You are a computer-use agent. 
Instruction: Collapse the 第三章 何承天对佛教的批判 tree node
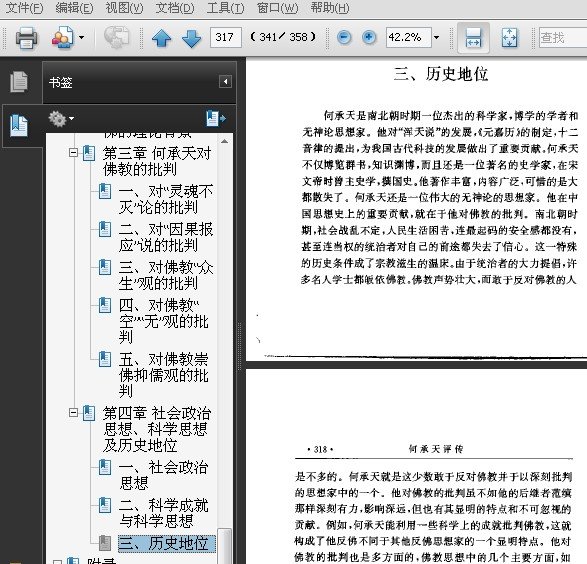[73, 153]
